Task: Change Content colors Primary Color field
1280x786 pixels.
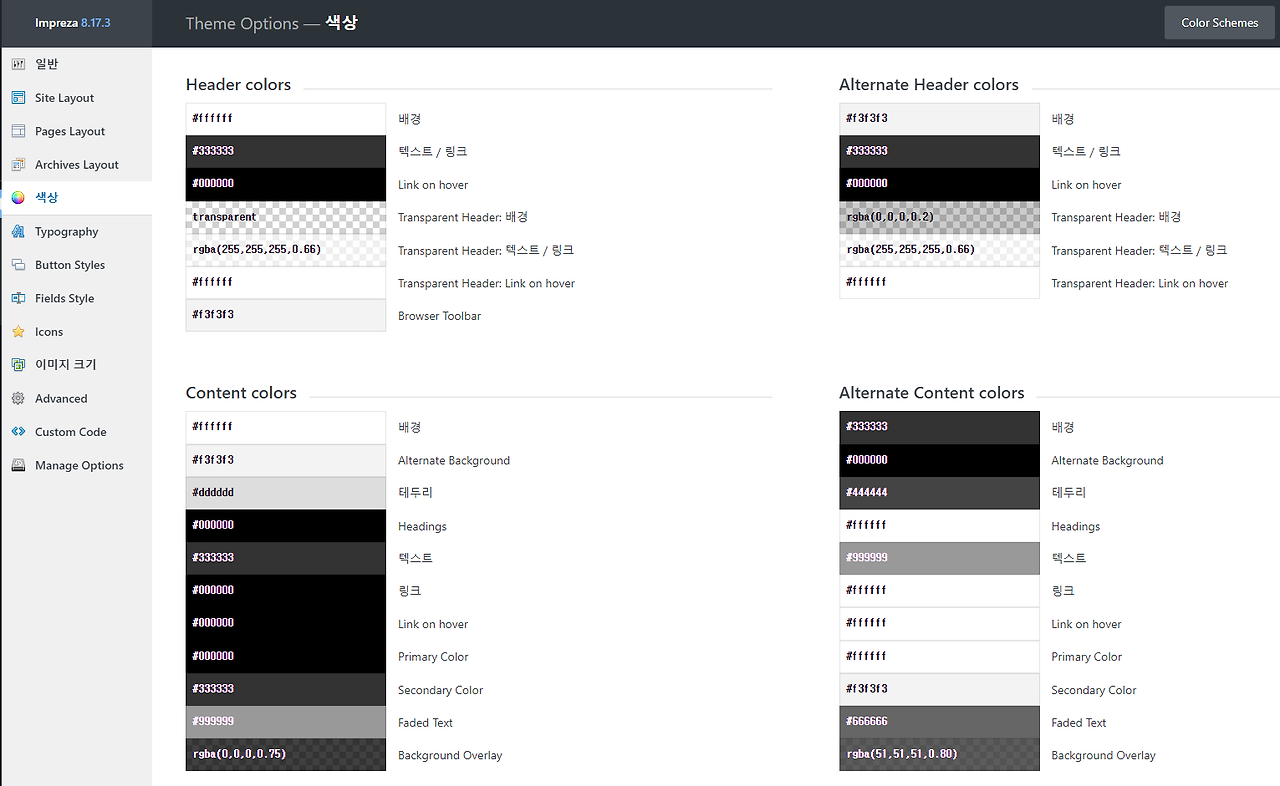Action: click(286, 656)
